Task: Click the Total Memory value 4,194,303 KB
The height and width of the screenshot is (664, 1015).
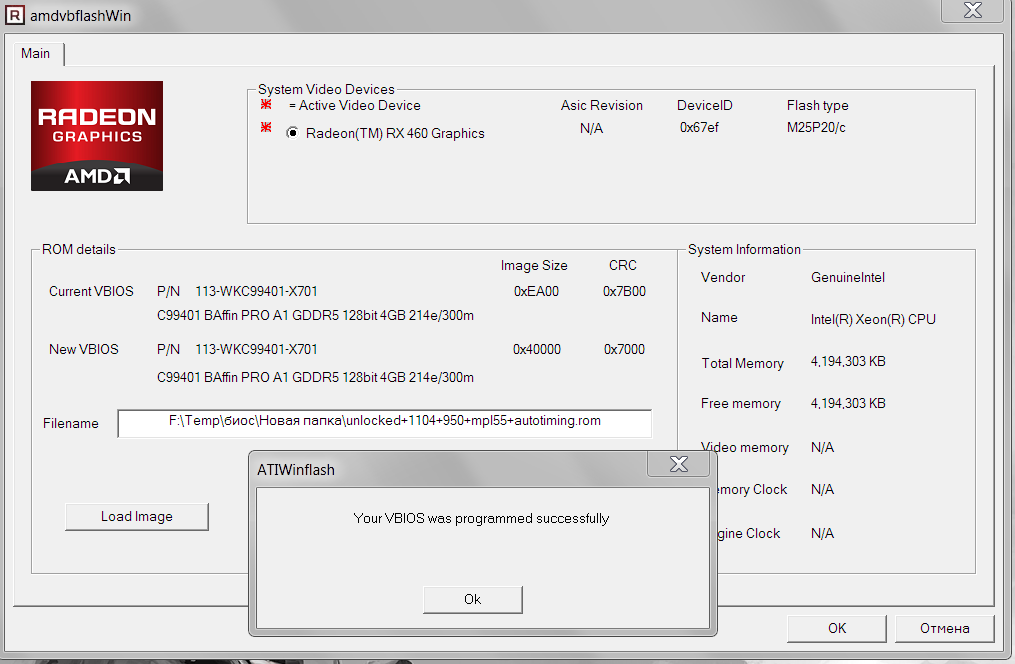Action: pyautogui.click(x=848, y=361)
